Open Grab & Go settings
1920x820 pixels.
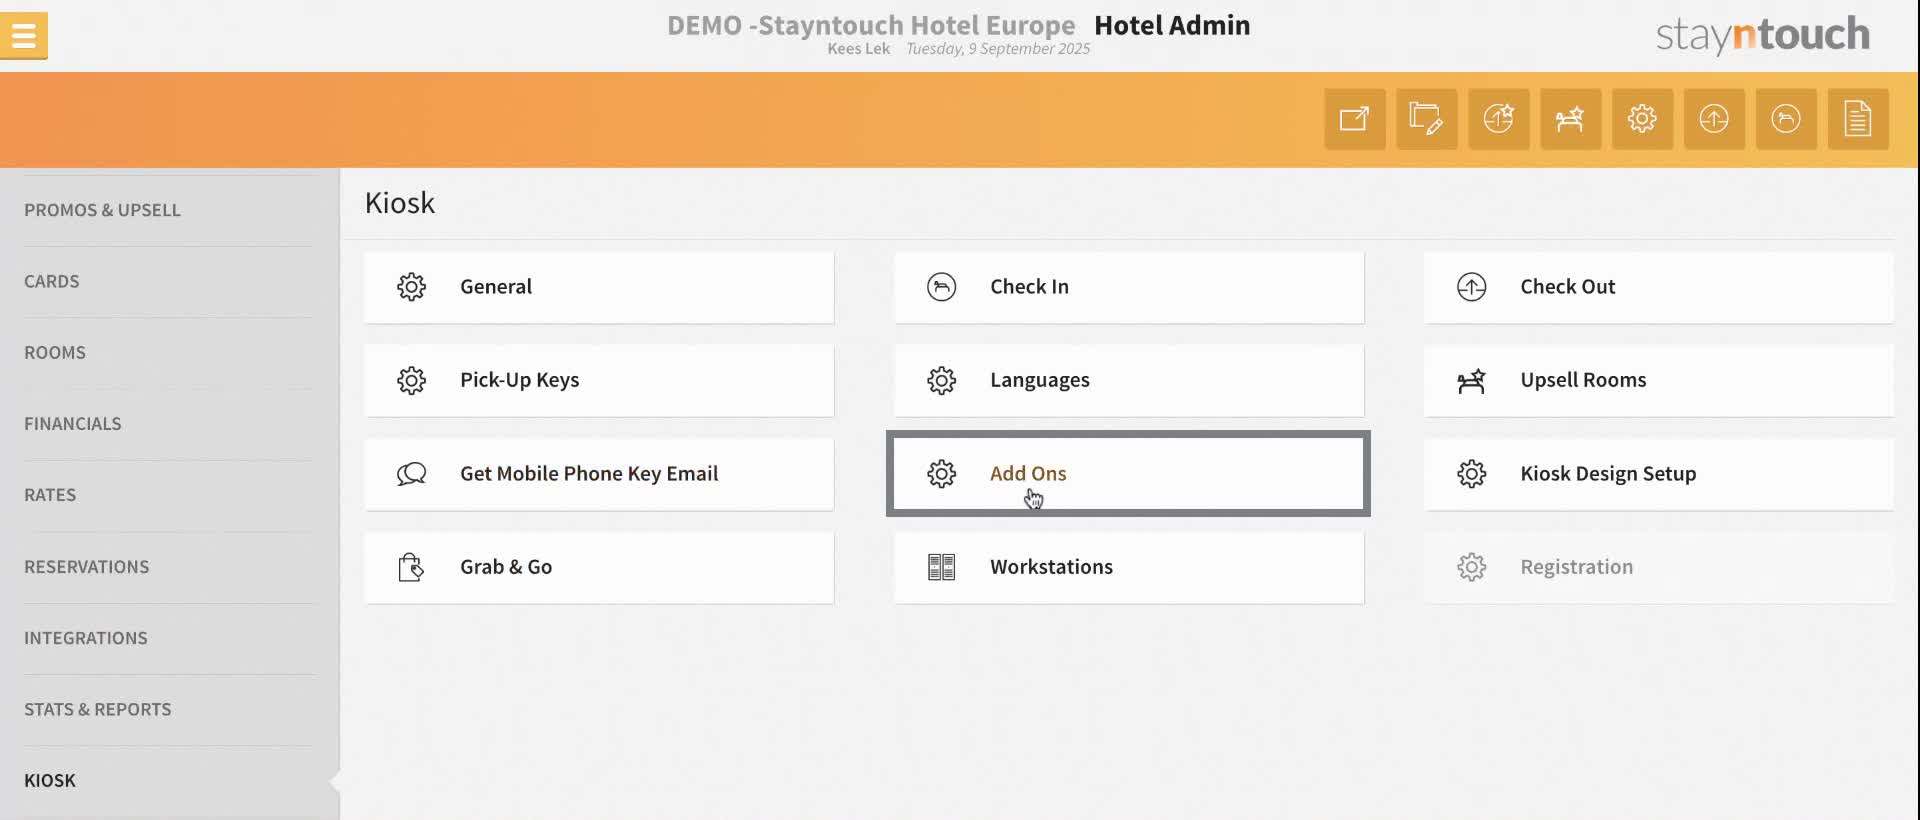click(599, 567)
